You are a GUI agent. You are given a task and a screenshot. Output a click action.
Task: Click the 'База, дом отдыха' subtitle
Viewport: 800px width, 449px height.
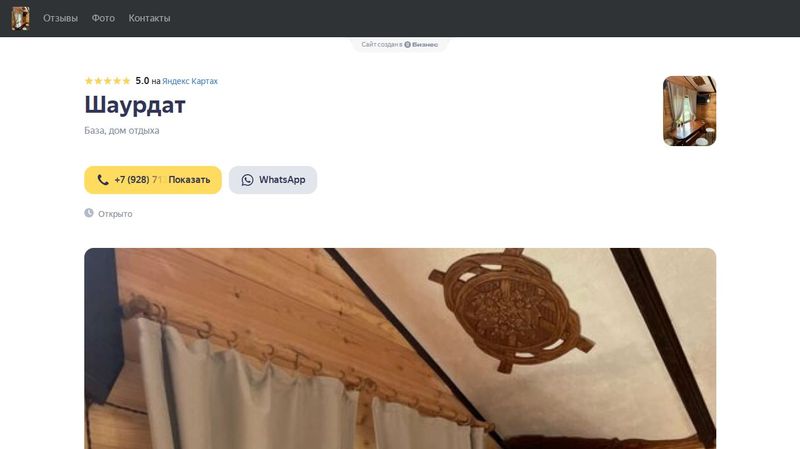point(121,131)
